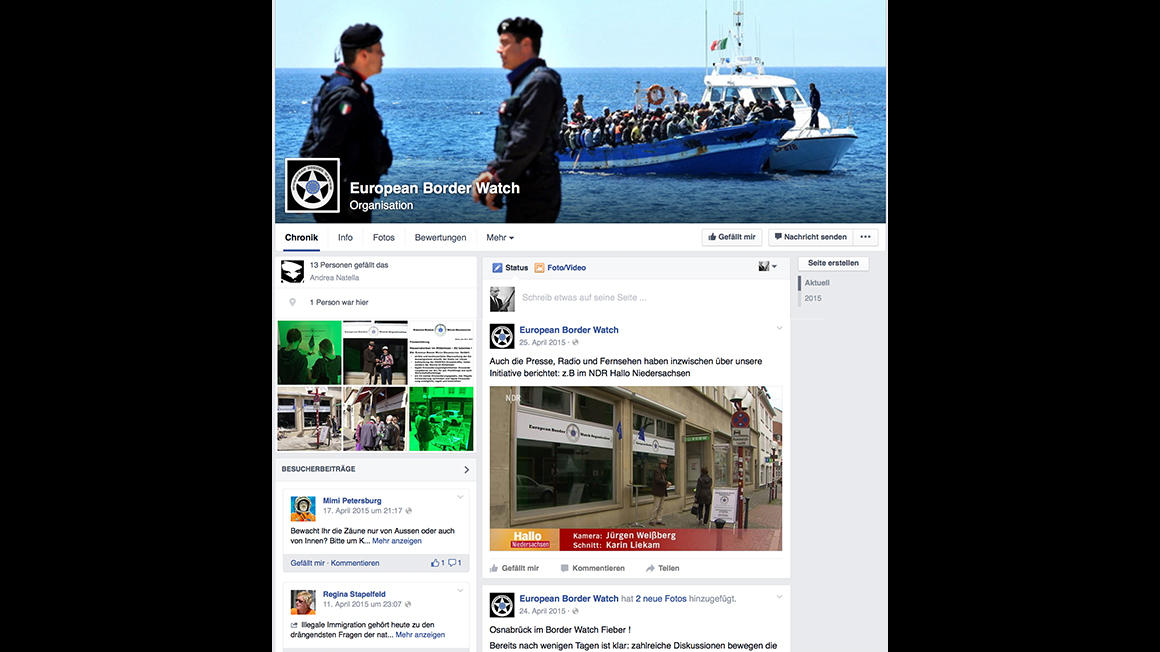Click the Andrea Natella name
The height and width of the screenshot is (652, 1160).
coord(334,278)
